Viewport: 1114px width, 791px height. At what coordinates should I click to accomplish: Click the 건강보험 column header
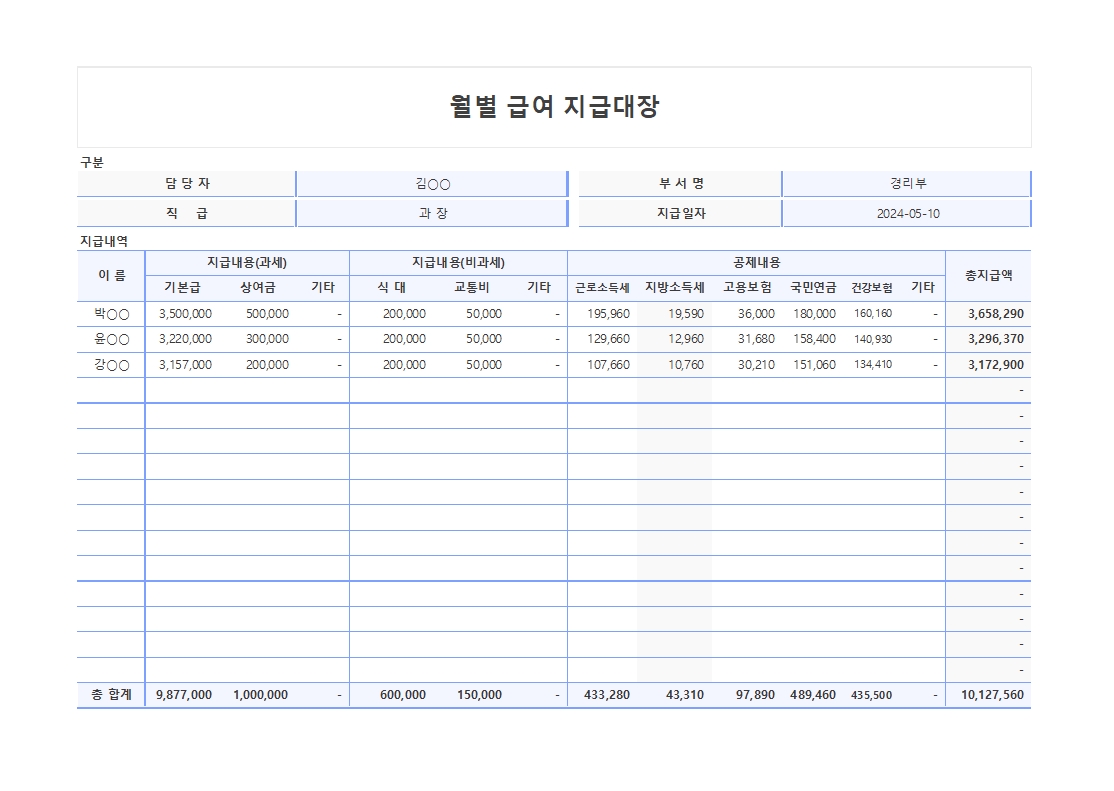coord(872,288)
